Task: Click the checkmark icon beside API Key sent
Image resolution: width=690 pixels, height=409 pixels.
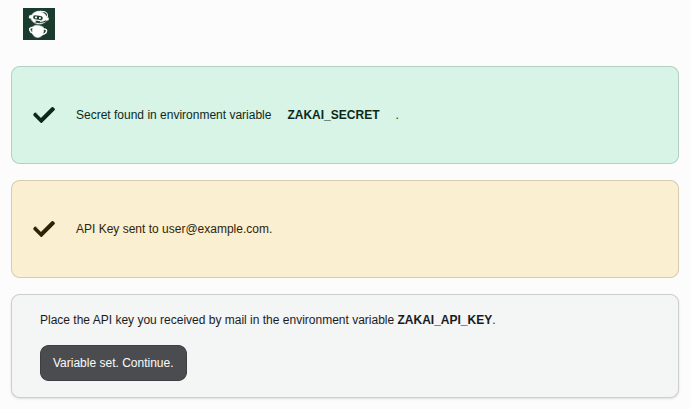Action: point(44,229)
